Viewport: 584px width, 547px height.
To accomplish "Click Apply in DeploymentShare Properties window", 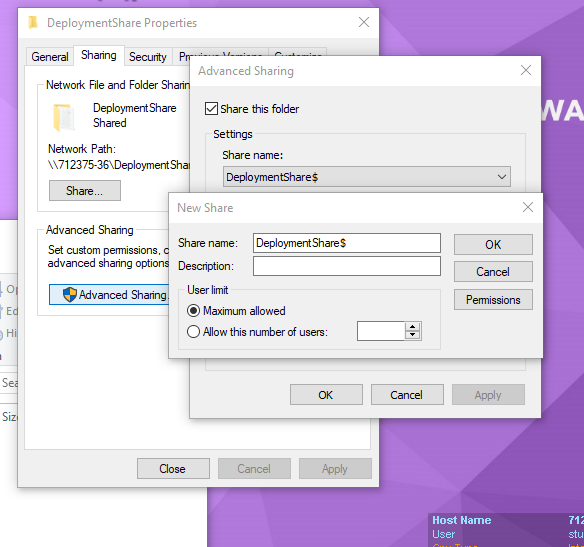I will click(335, 468).
